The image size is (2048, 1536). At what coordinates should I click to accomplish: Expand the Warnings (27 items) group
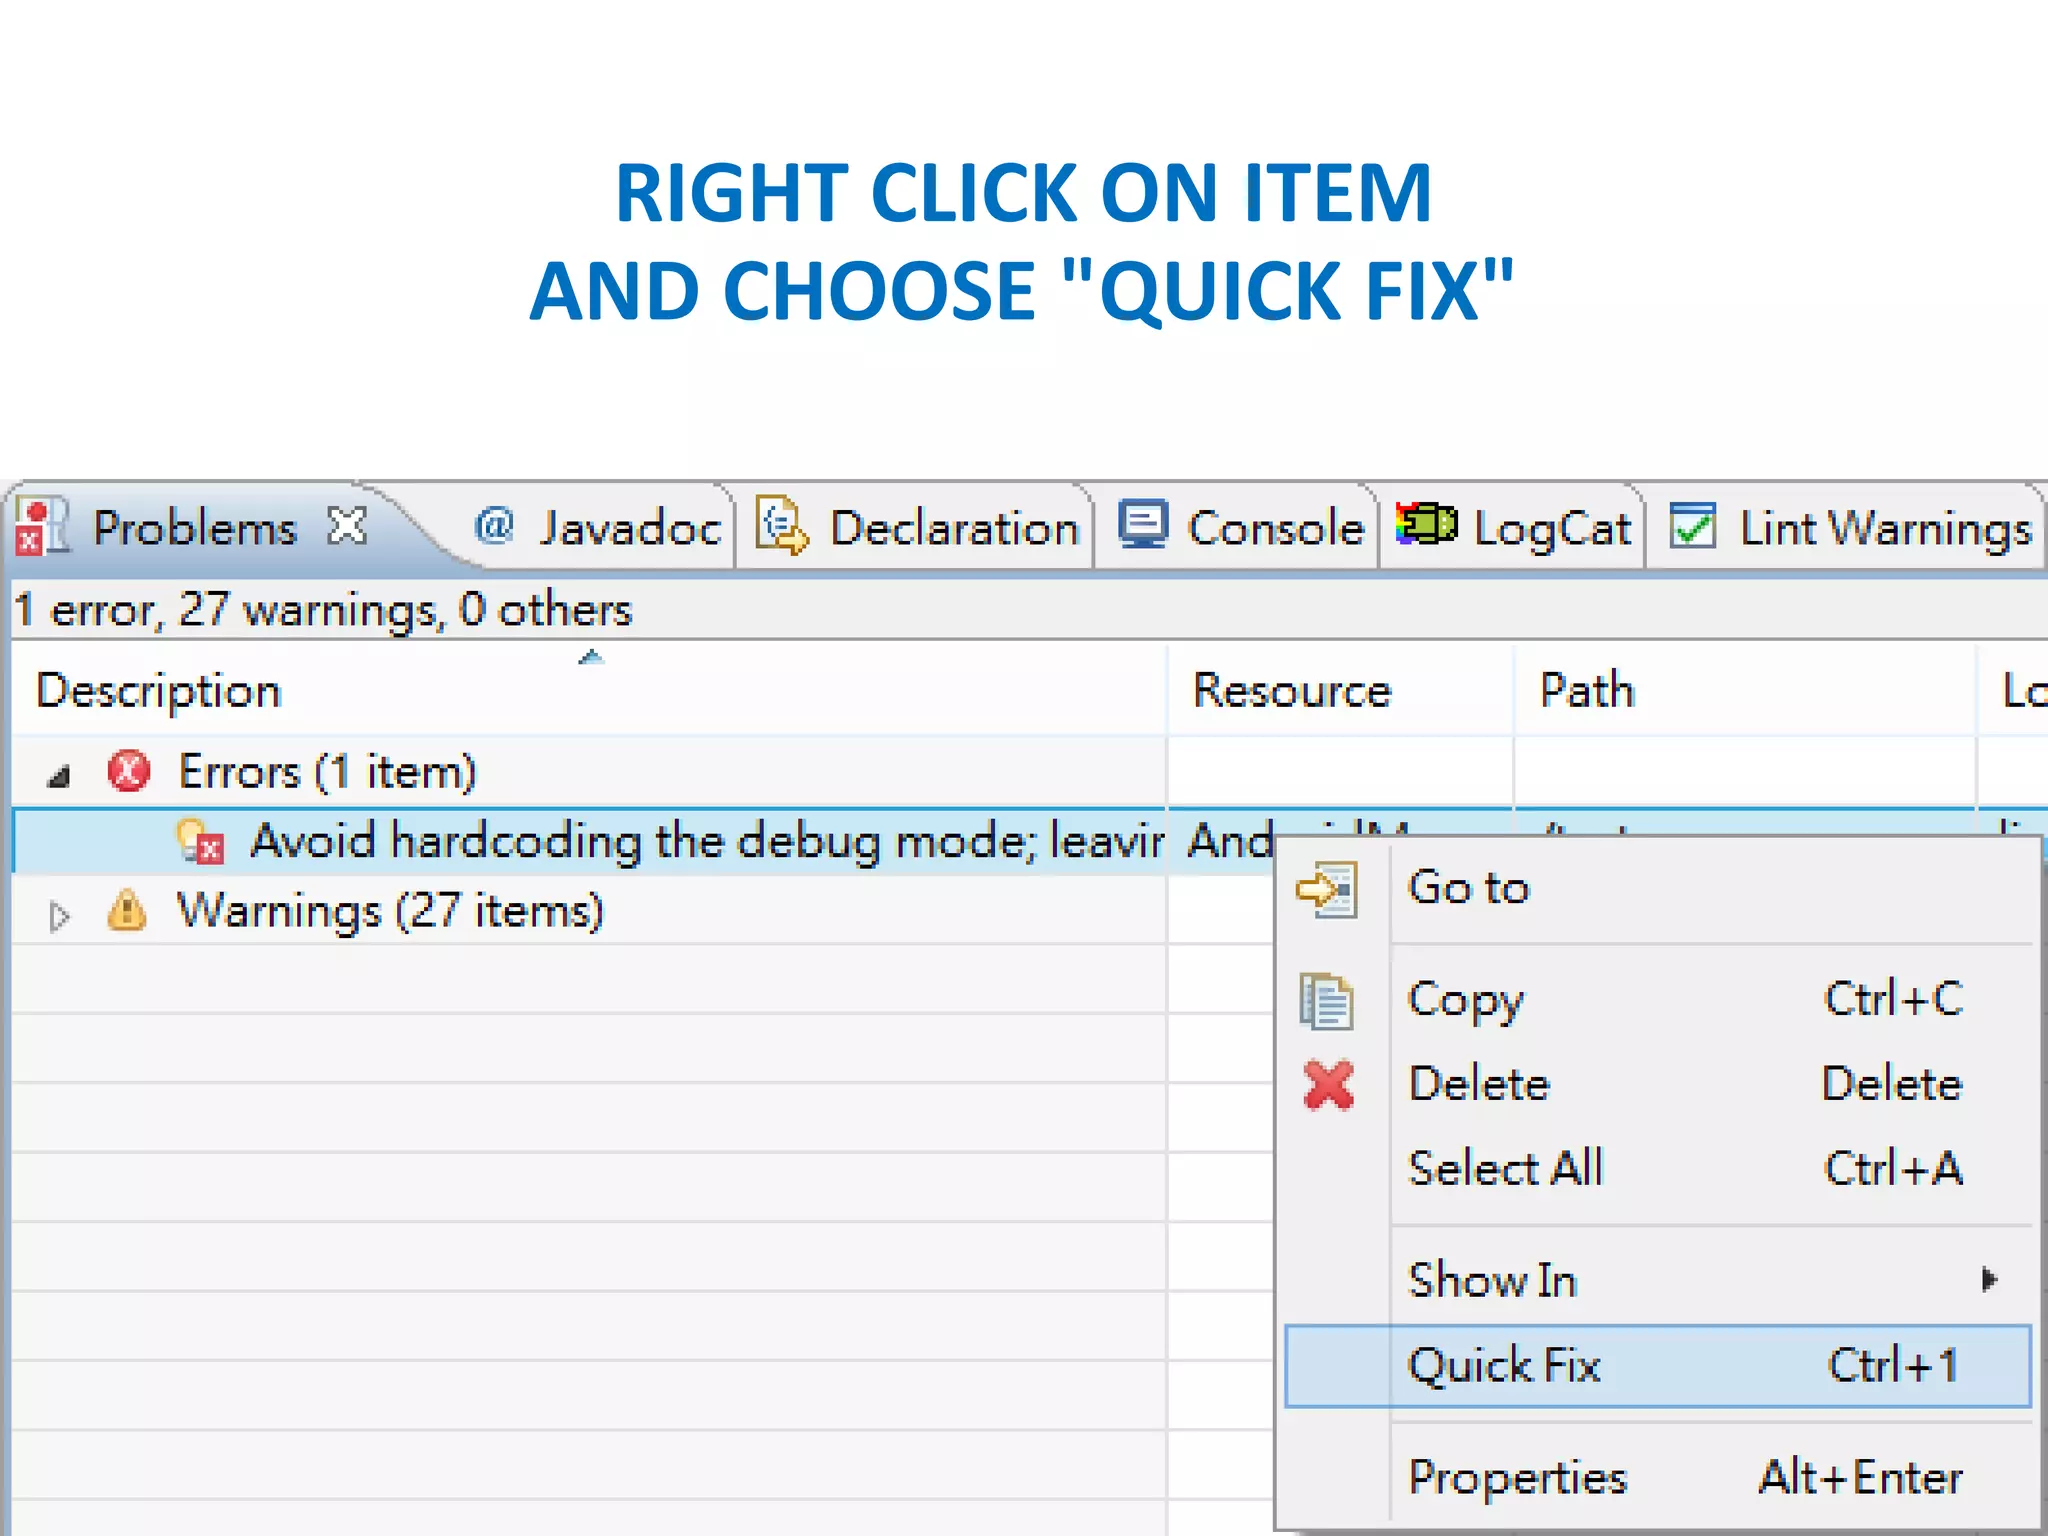point(59,916)
